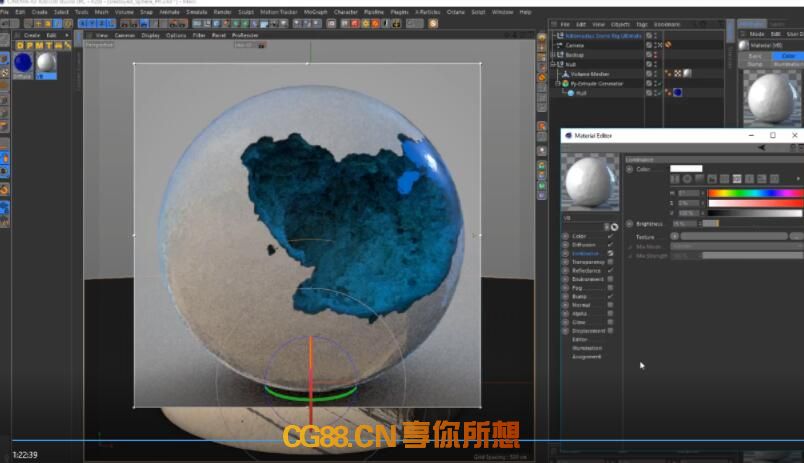
Task: Click the render view icon in top toolbar
Action: coord(125,24)
